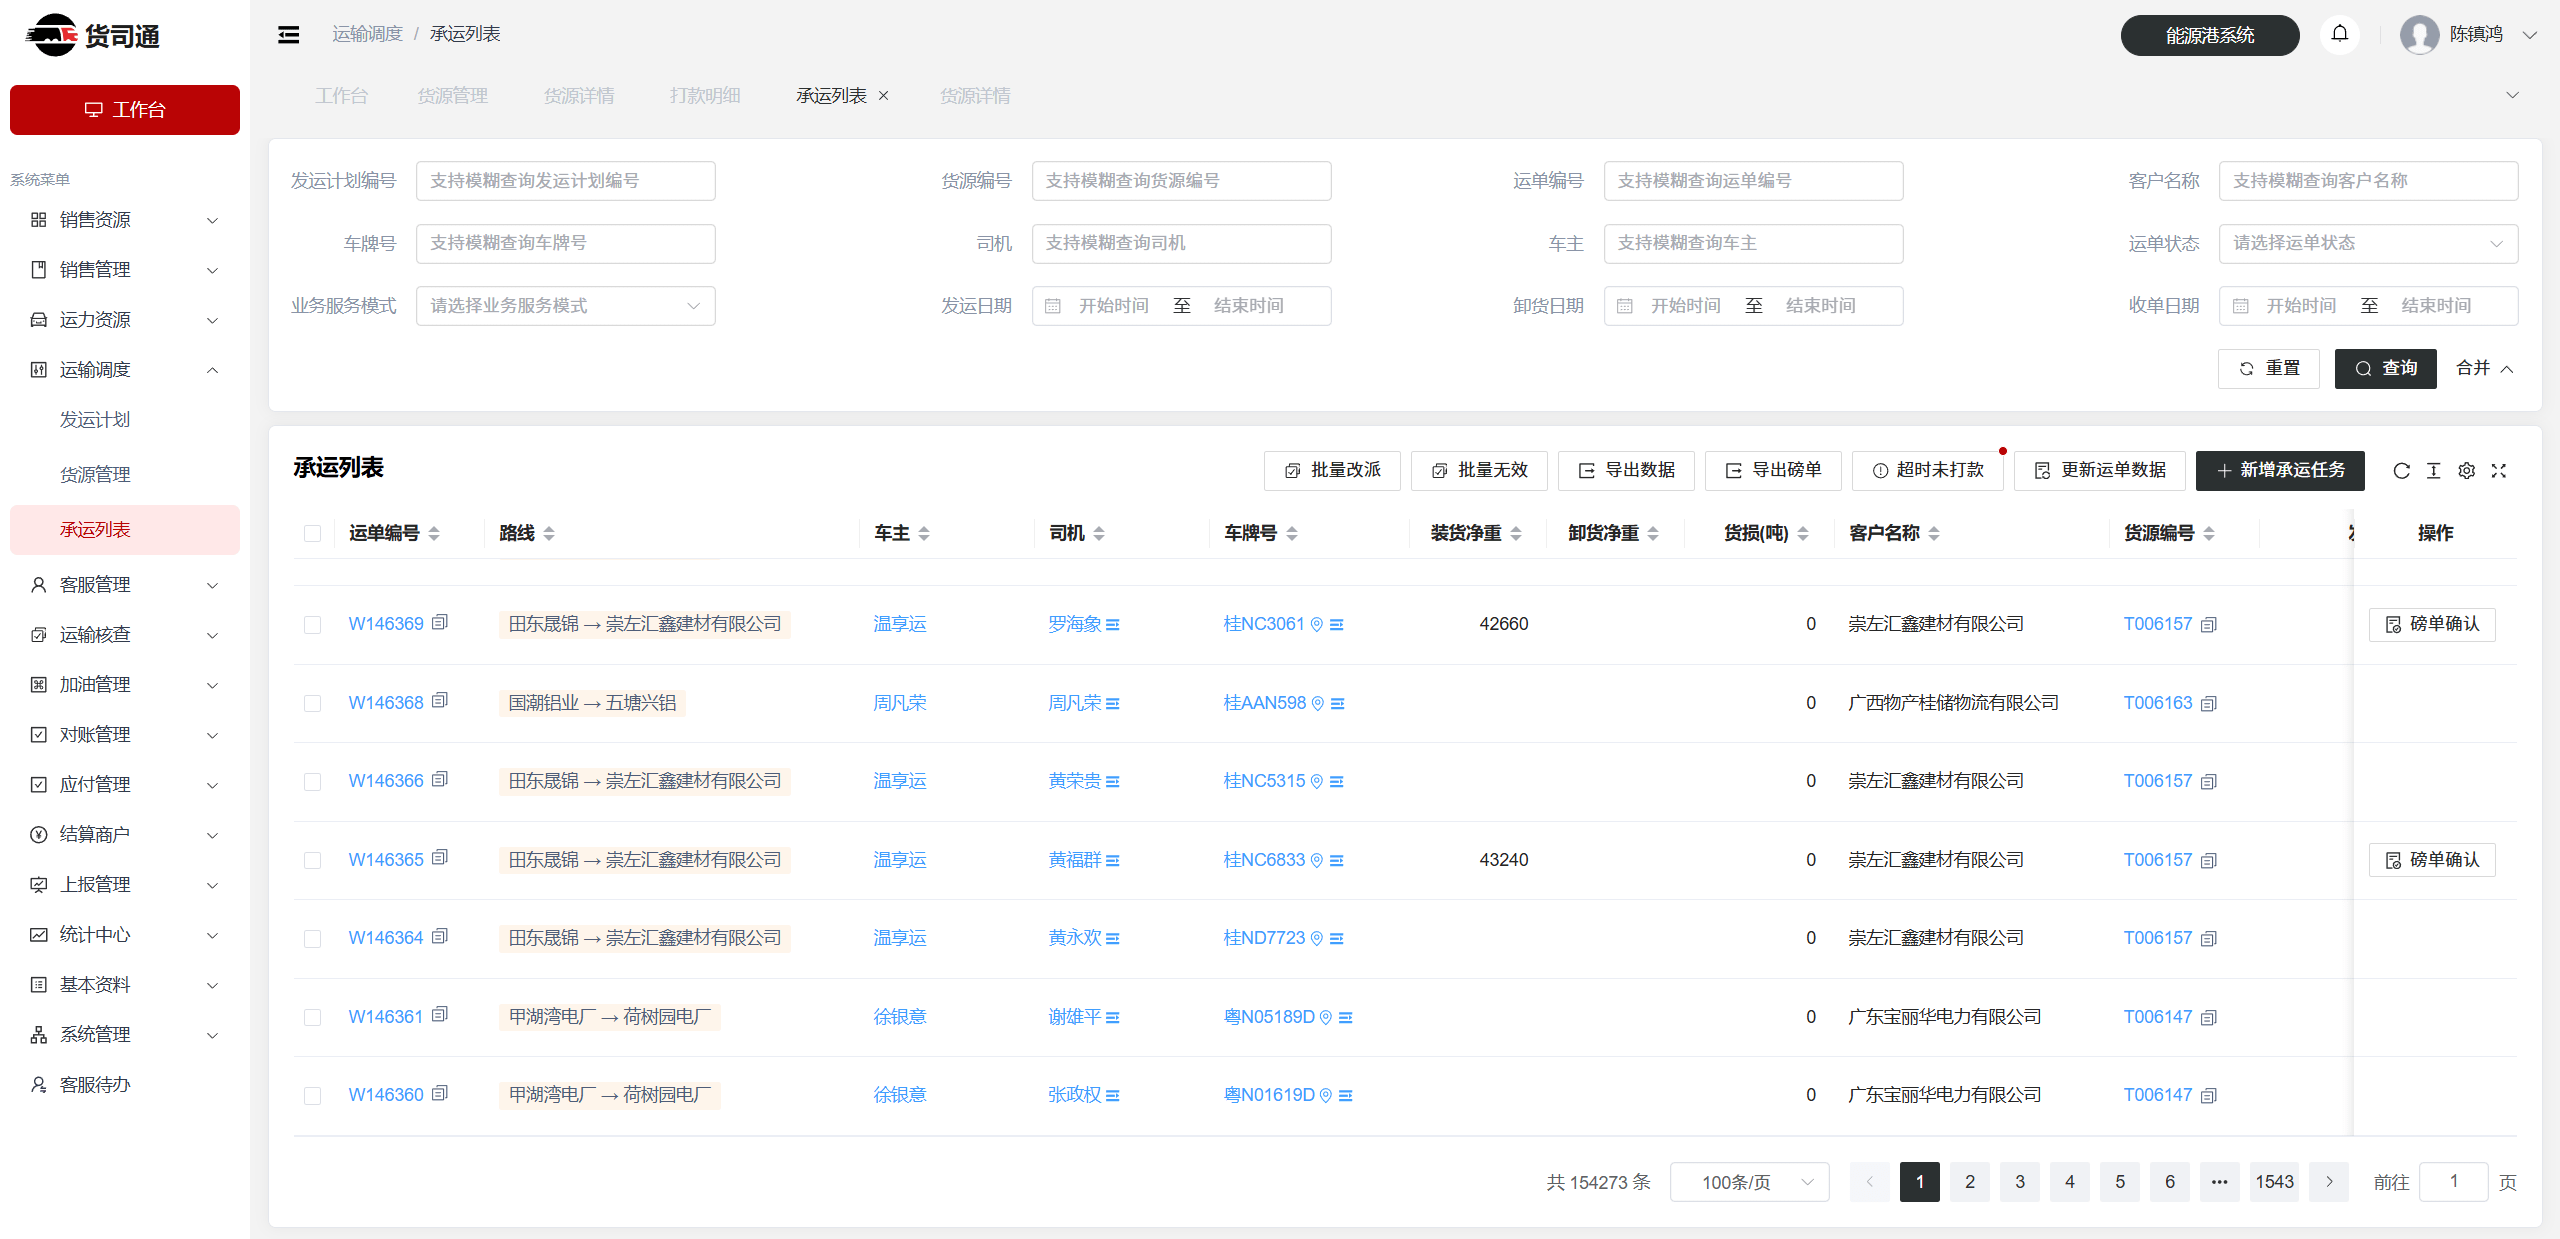
Task: Collapse filters with 合并 toggle
Action: [2485, 369]
